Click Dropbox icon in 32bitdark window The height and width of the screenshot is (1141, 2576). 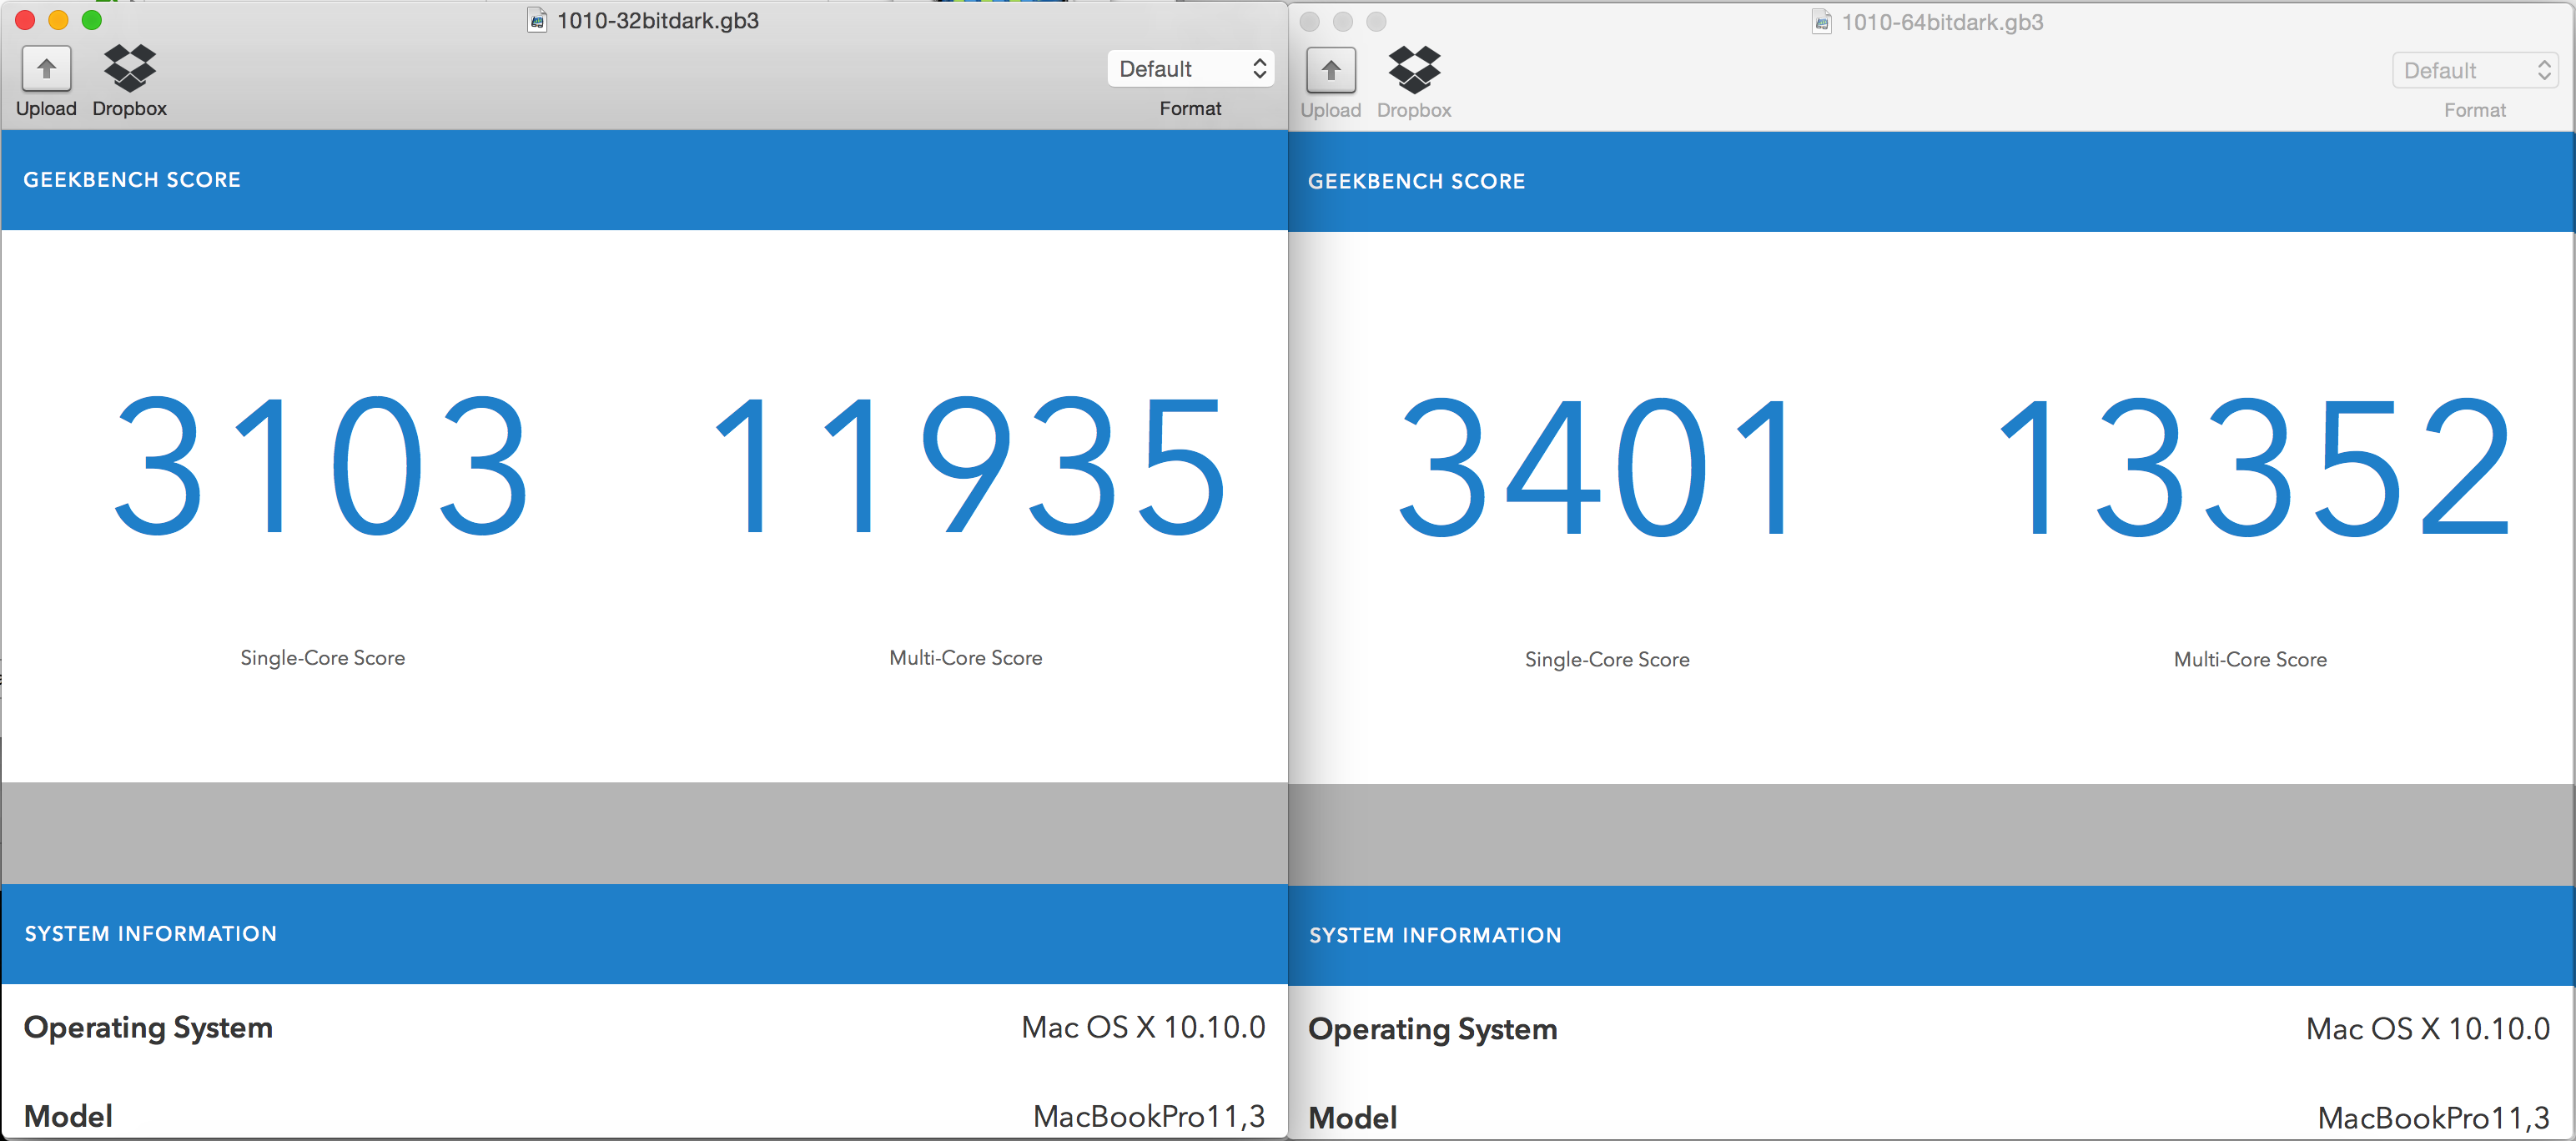coord(130,68)
